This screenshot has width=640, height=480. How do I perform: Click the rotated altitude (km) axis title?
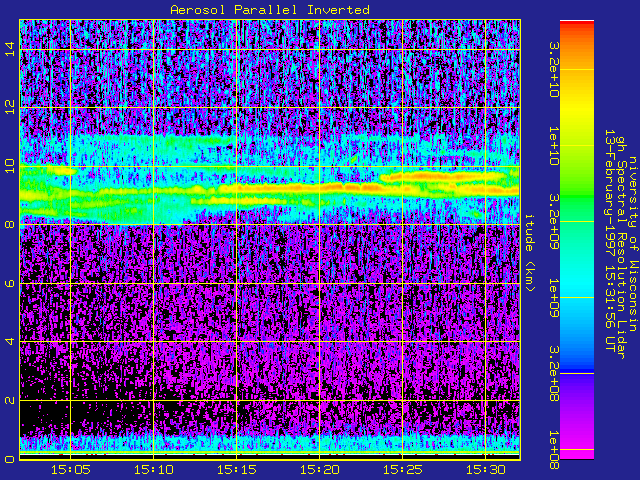[529, 253]
